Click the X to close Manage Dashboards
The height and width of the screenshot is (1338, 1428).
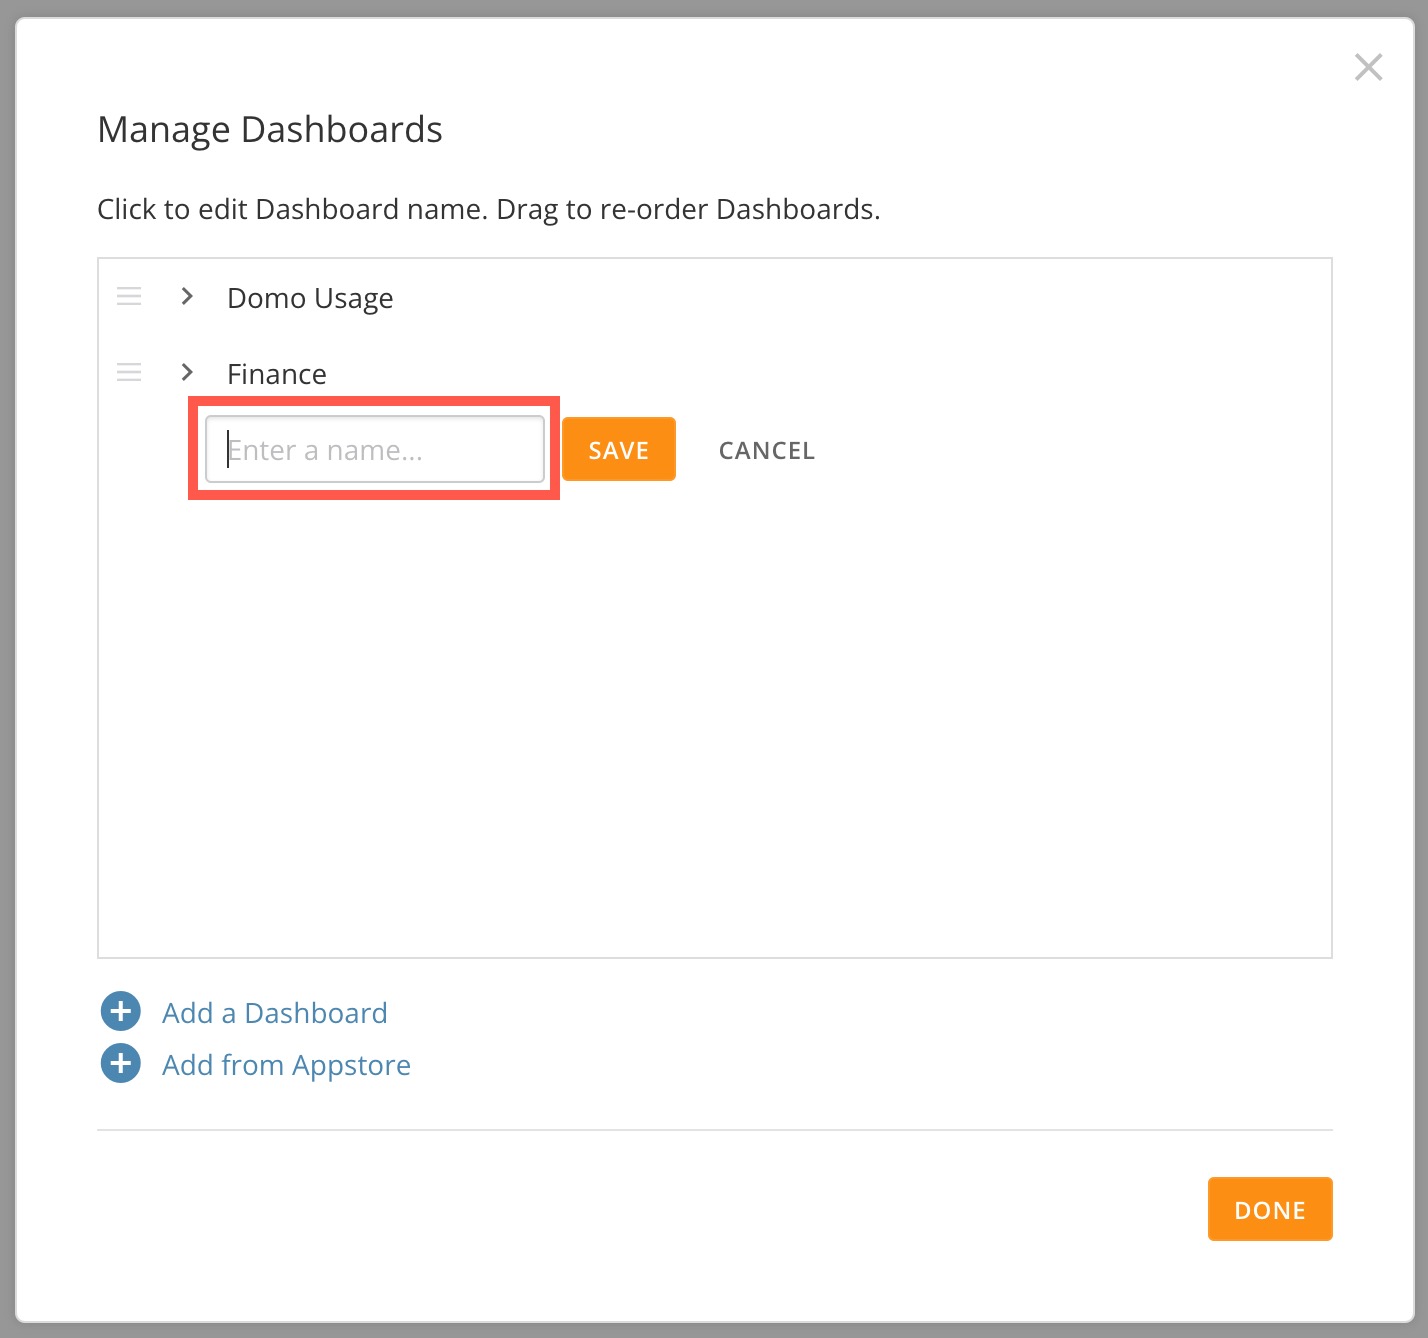1368,67
